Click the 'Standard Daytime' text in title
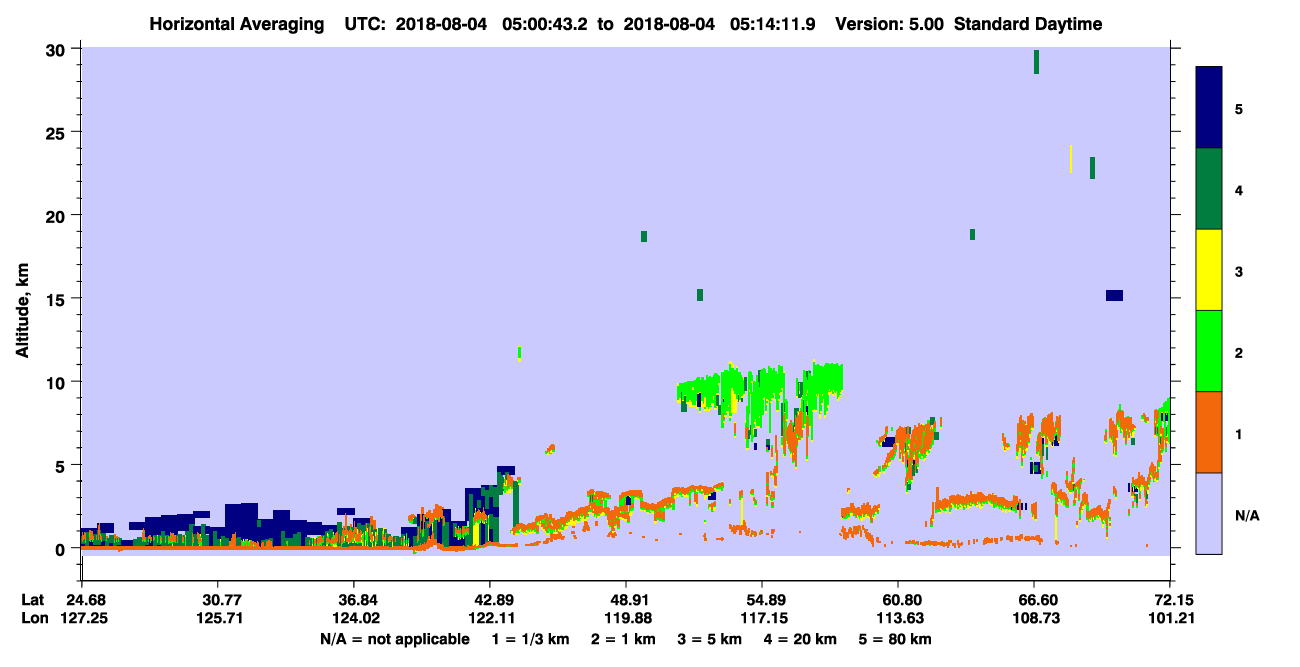 coord(1028,24)
